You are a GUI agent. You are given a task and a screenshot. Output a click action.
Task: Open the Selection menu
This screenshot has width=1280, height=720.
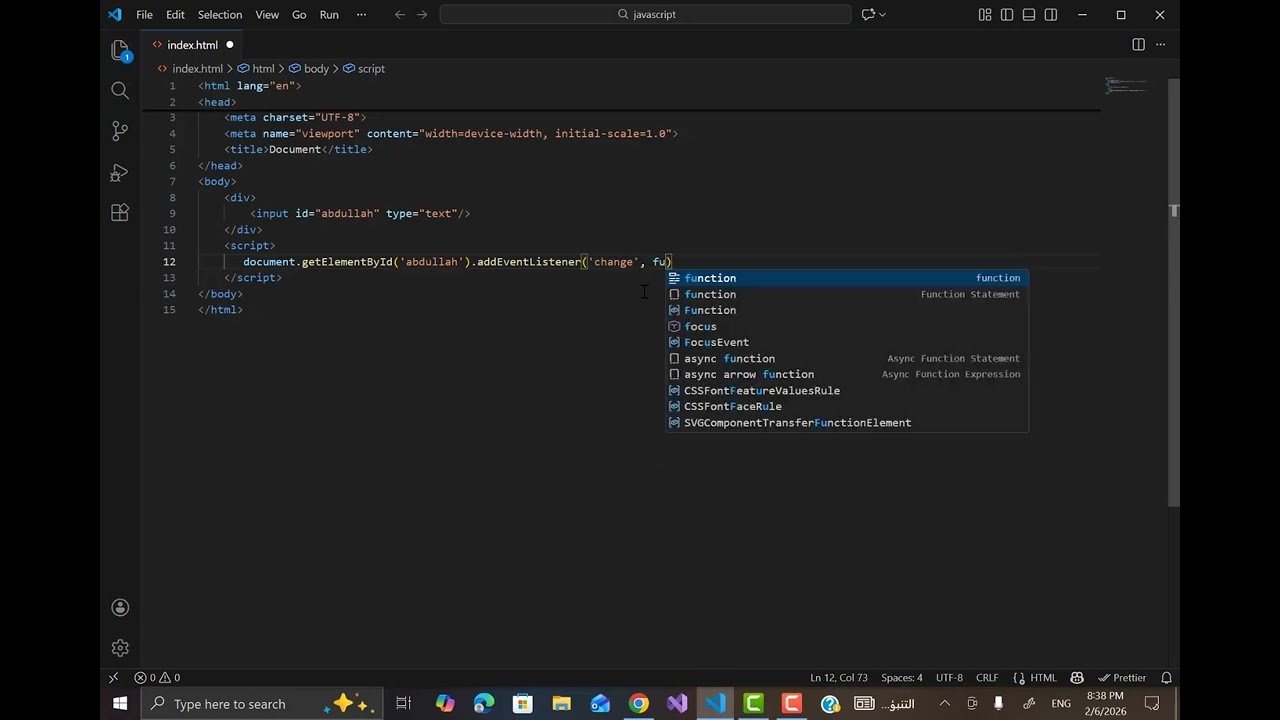click(x=220, y=15)
